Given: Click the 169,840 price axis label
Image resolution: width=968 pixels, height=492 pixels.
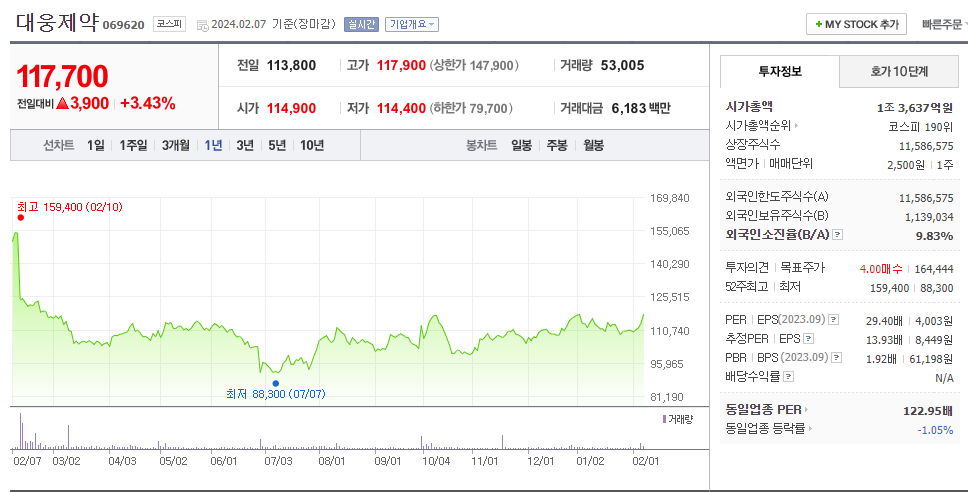Looking at the screenshot, I should [670, 198].
